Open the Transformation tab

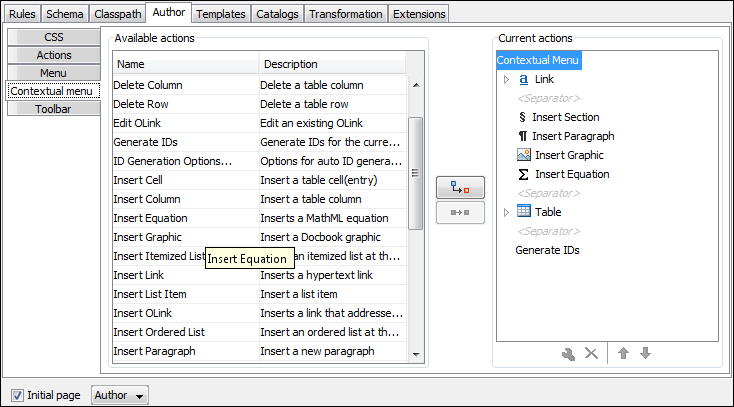coord(345,14)
